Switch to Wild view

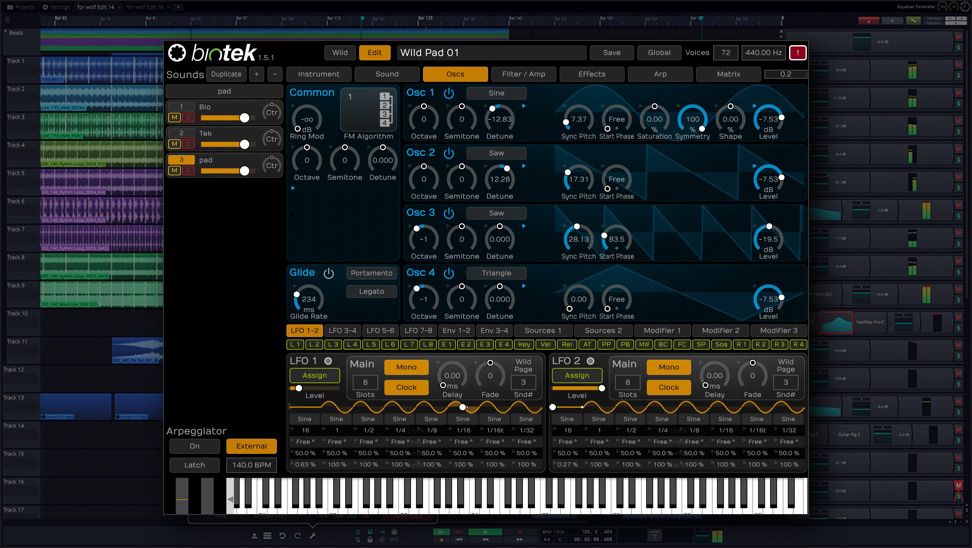coord(340,53)
